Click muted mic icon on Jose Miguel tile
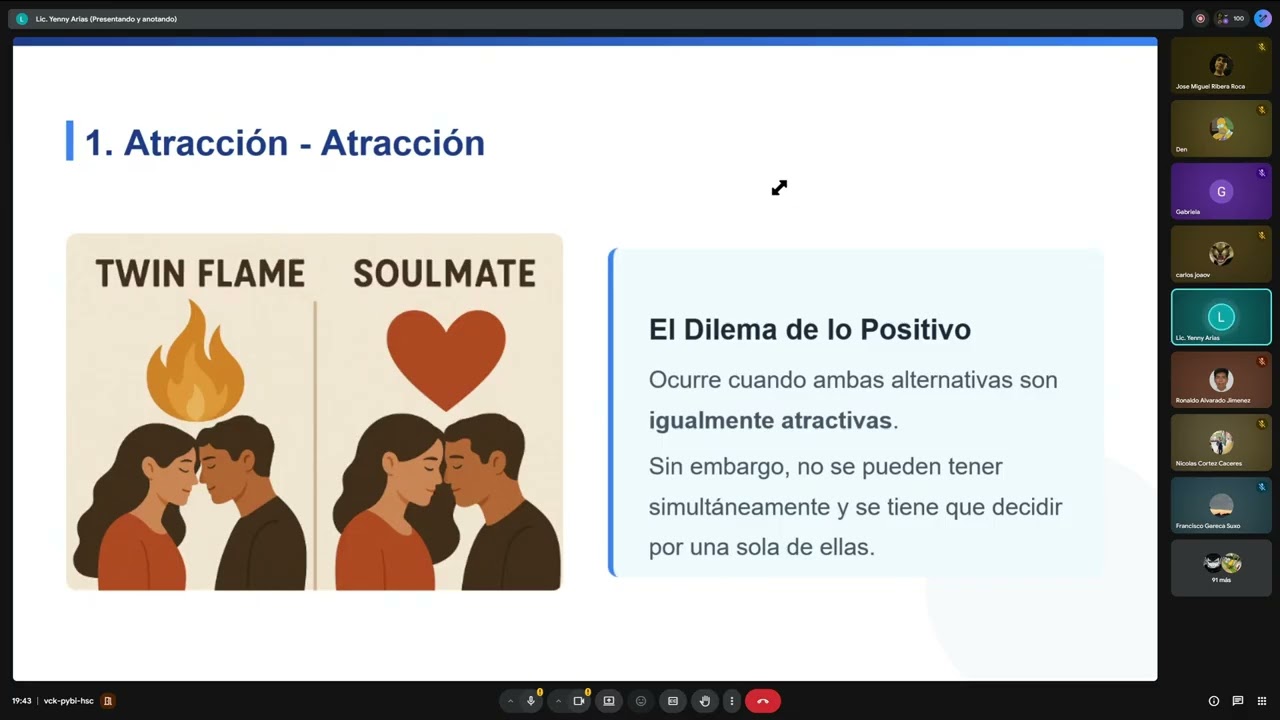Viewport: 1280px width, 720px height. click(x=1262, y=47)
